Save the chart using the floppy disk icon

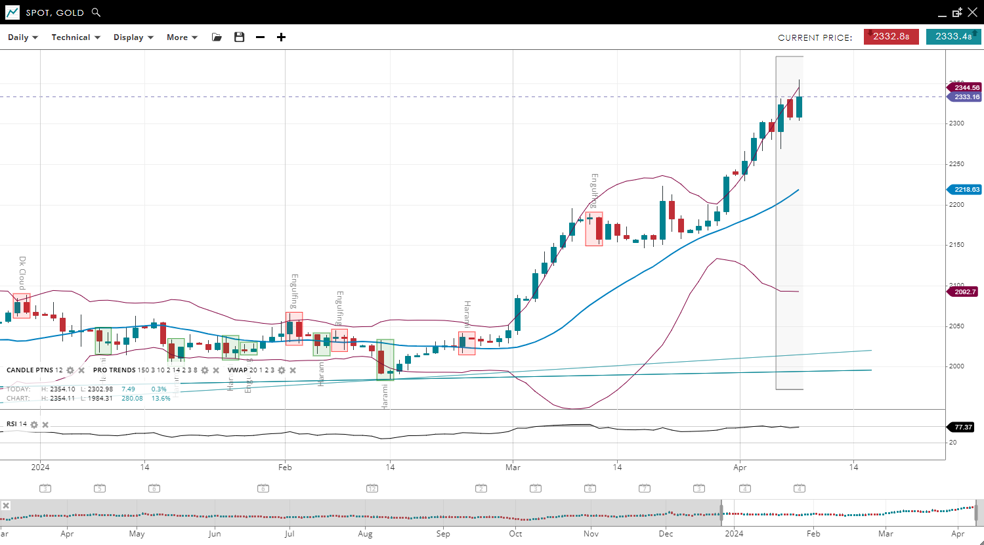239,37
